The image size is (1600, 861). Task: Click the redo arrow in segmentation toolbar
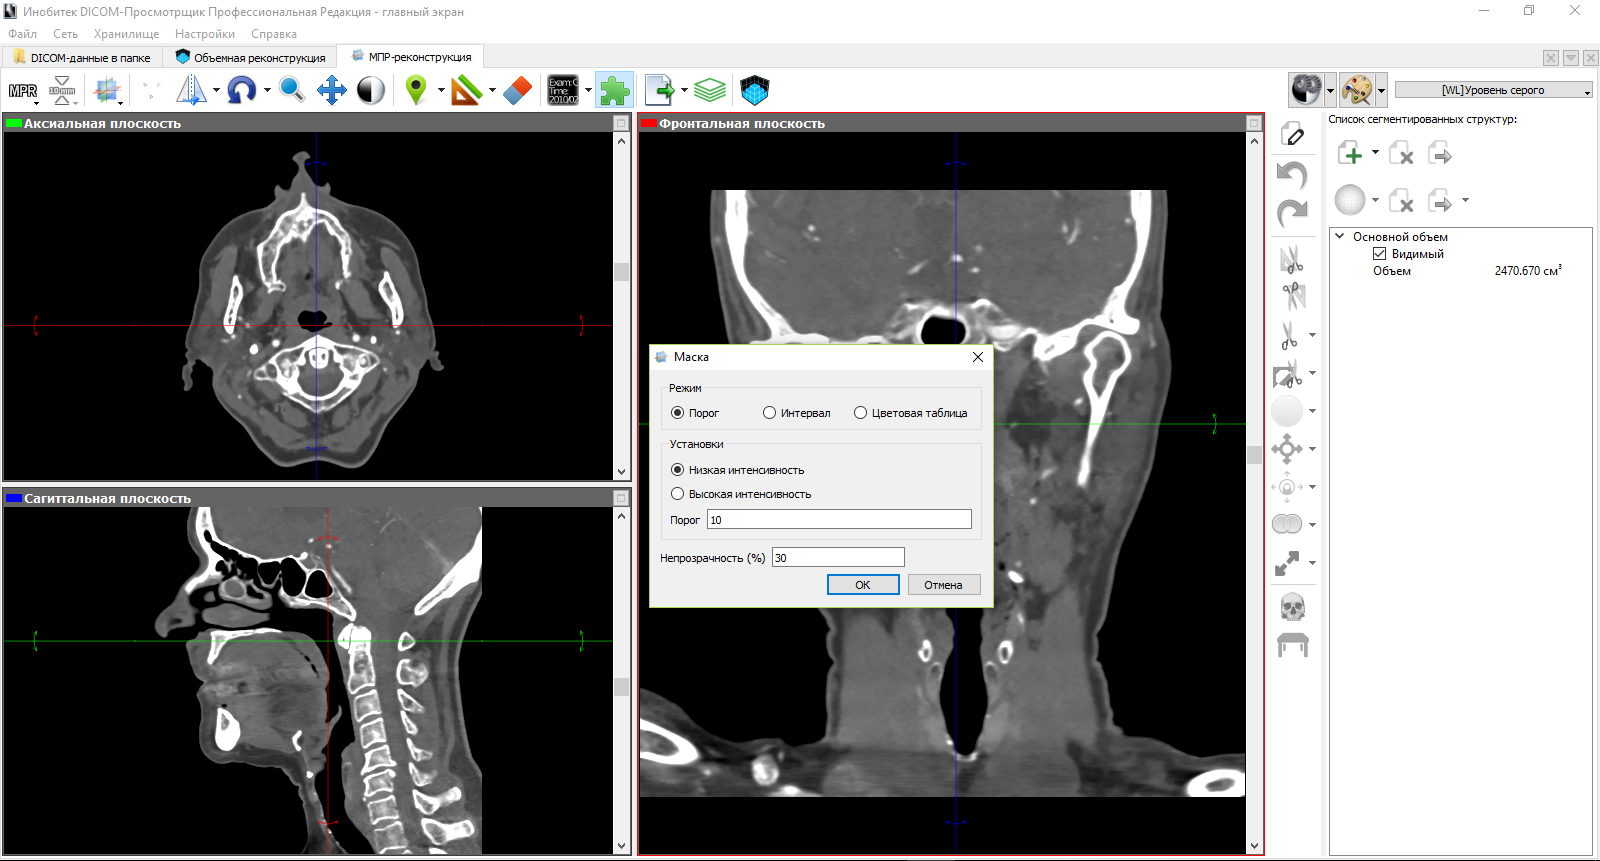pos(1292,212)
